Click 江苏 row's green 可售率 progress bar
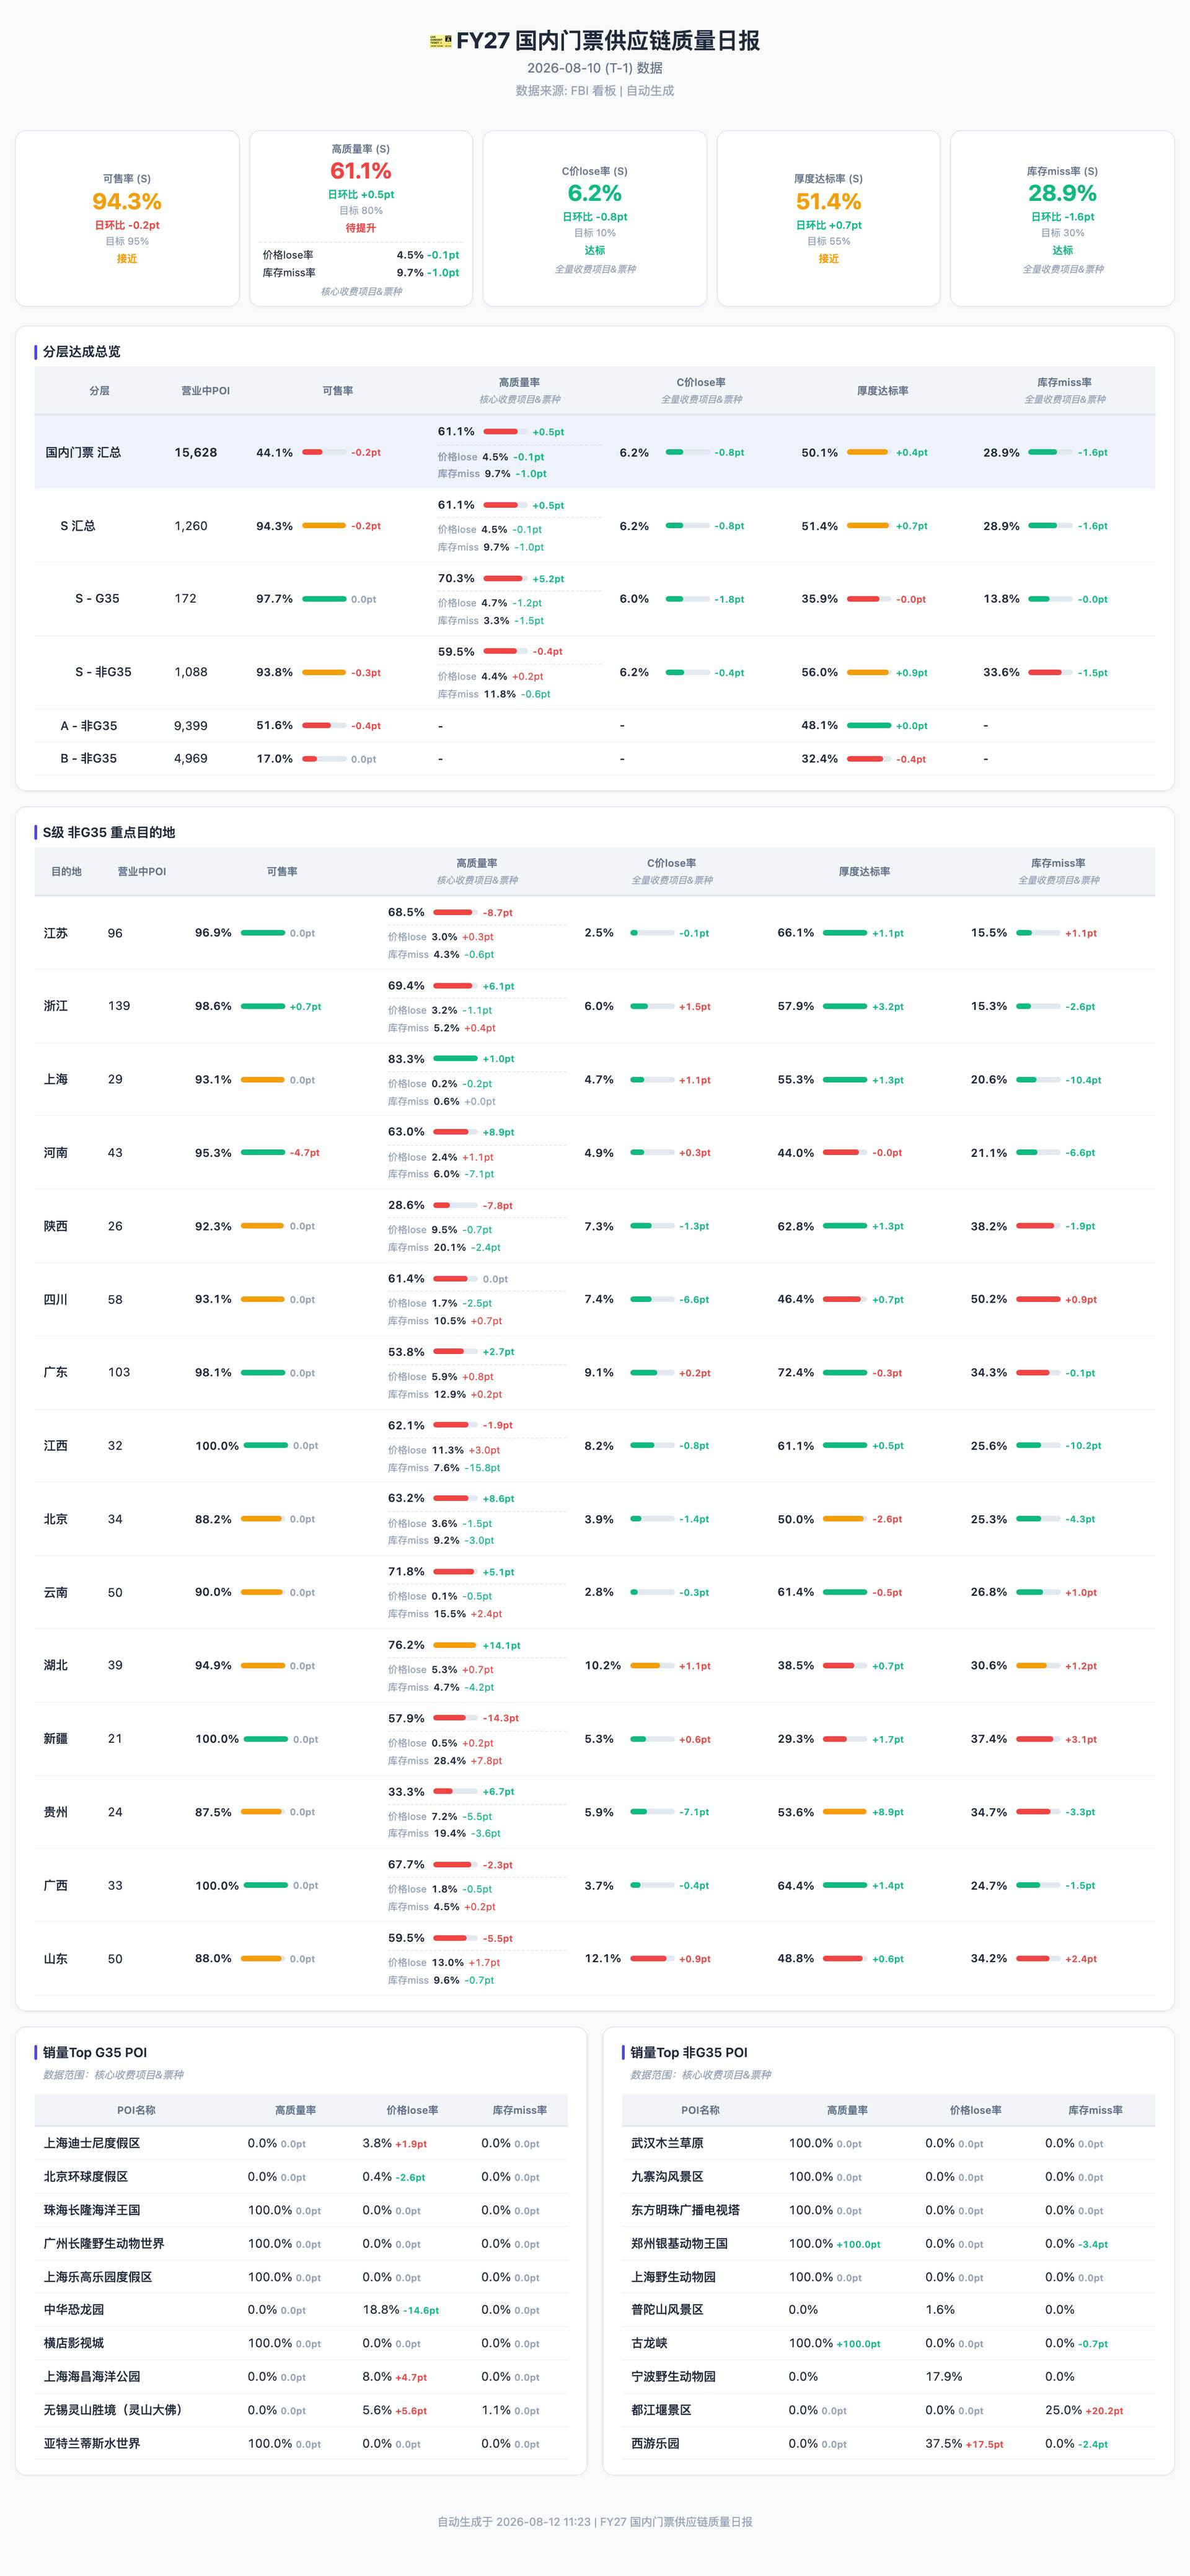Screen dimensions: 1190x2576 (x=263, y=933)
